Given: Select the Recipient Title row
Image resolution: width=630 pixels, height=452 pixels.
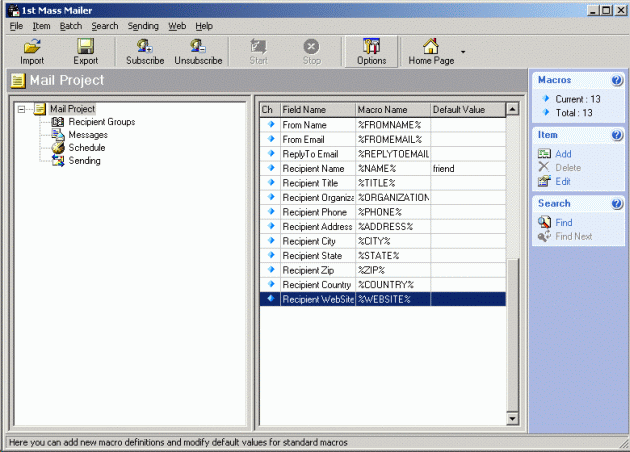Looking at the screenshot, I should click(x=382, y=183).
